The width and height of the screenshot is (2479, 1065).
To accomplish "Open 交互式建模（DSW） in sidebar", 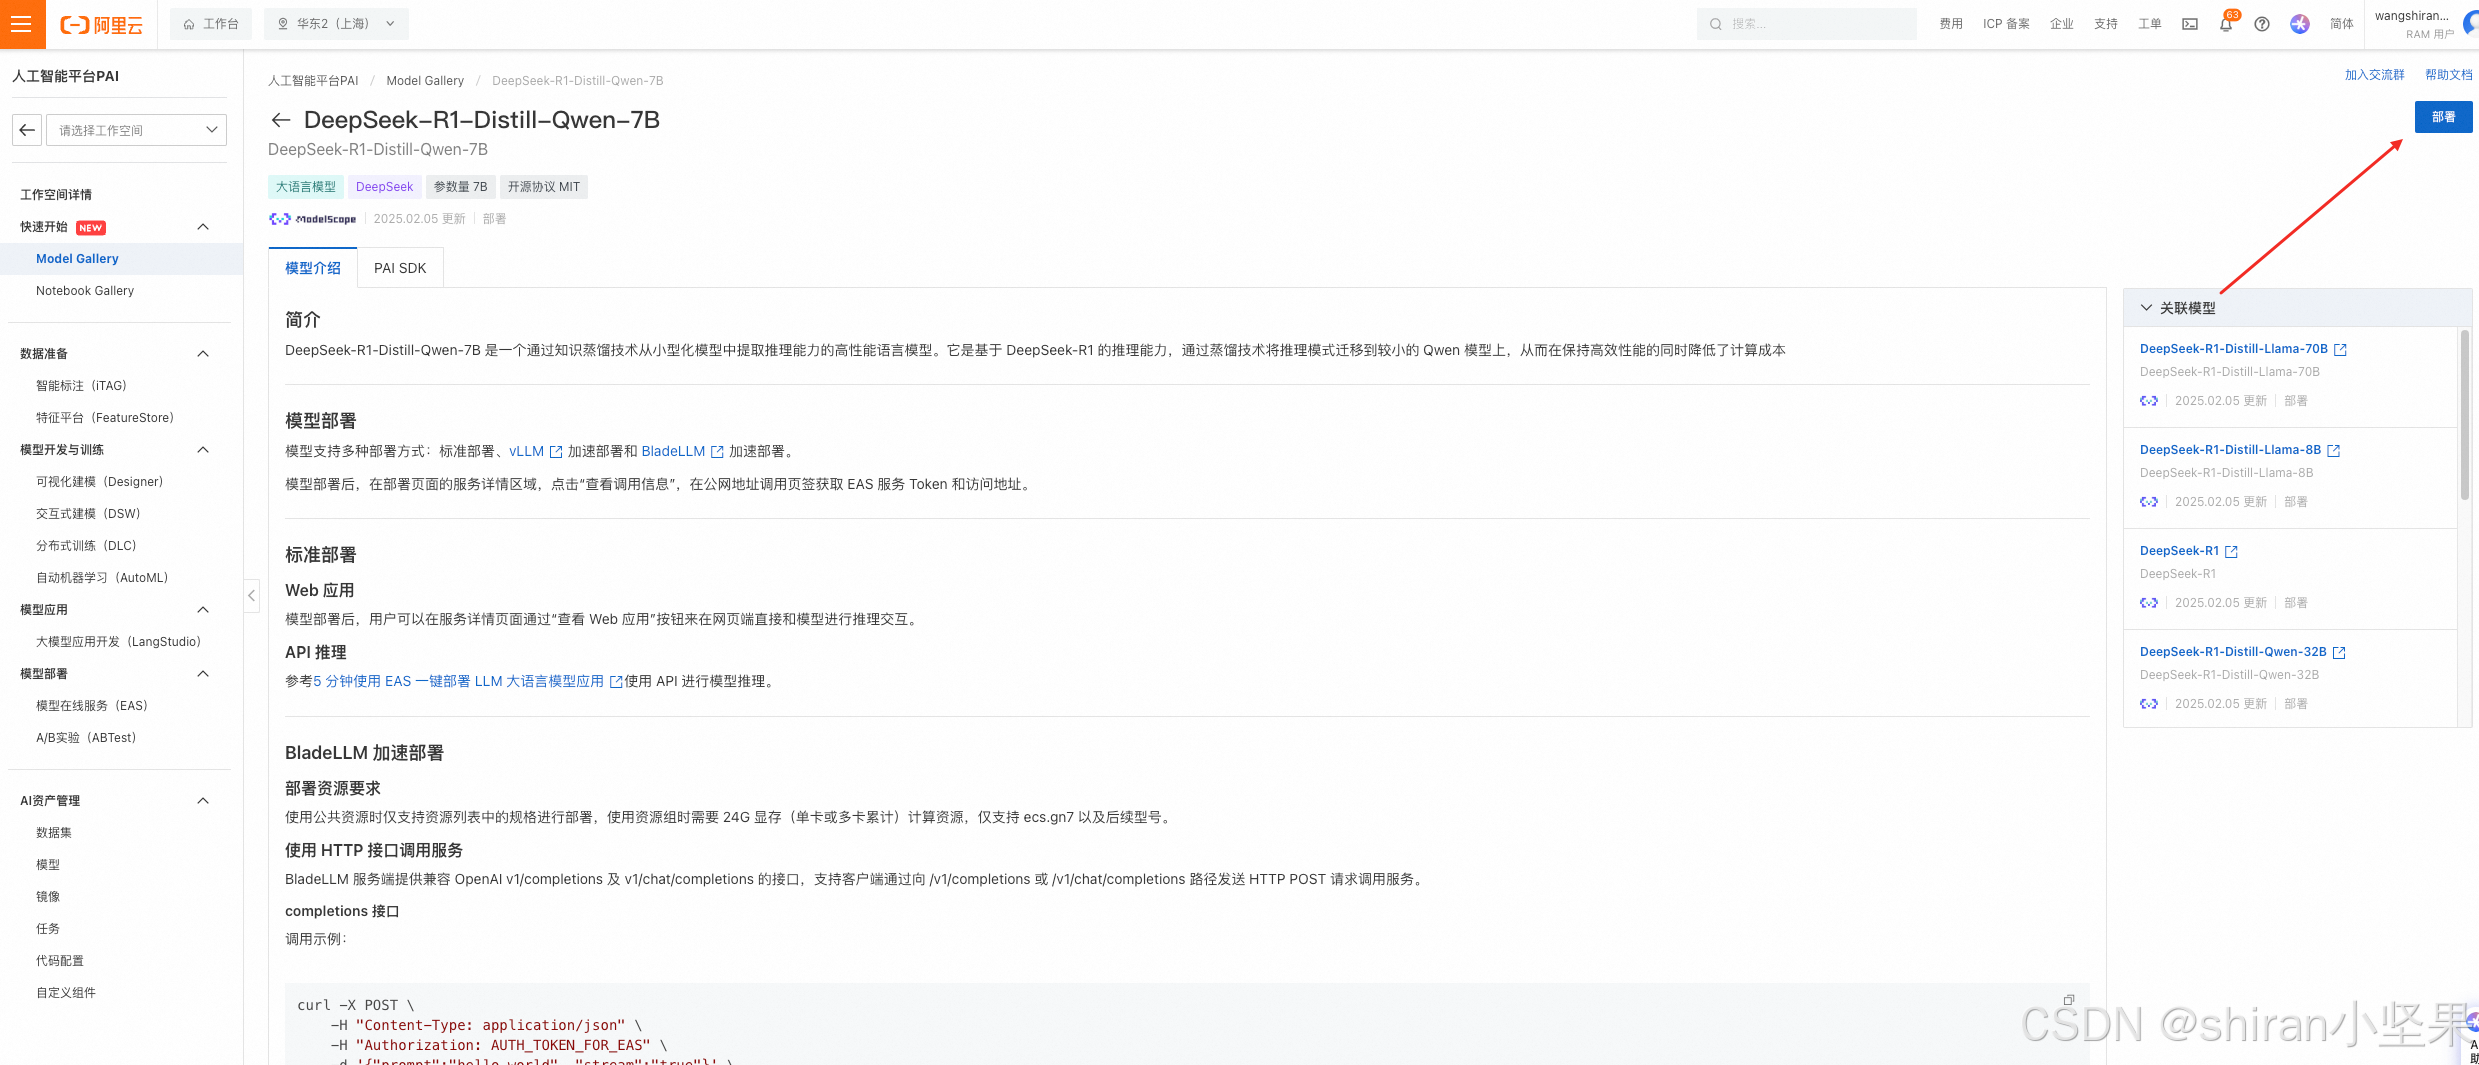I will point(88,514).
